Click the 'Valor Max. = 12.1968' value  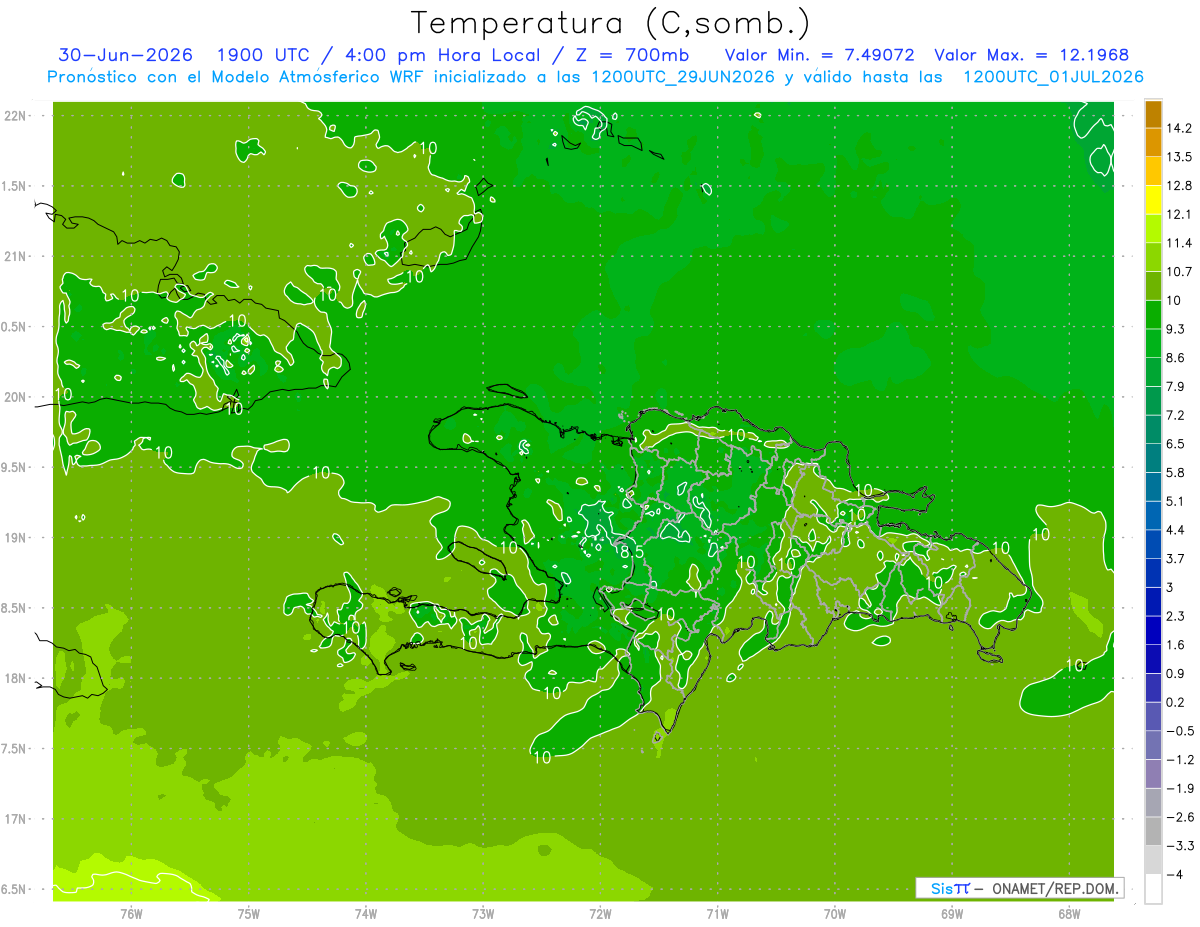coord(1031,55)
